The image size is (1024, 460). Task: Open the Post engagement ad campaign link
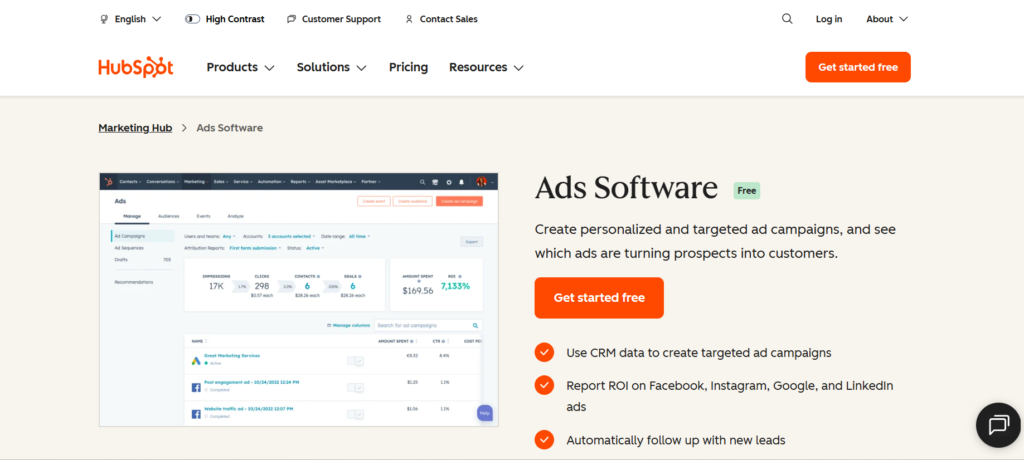coord(252,382)
